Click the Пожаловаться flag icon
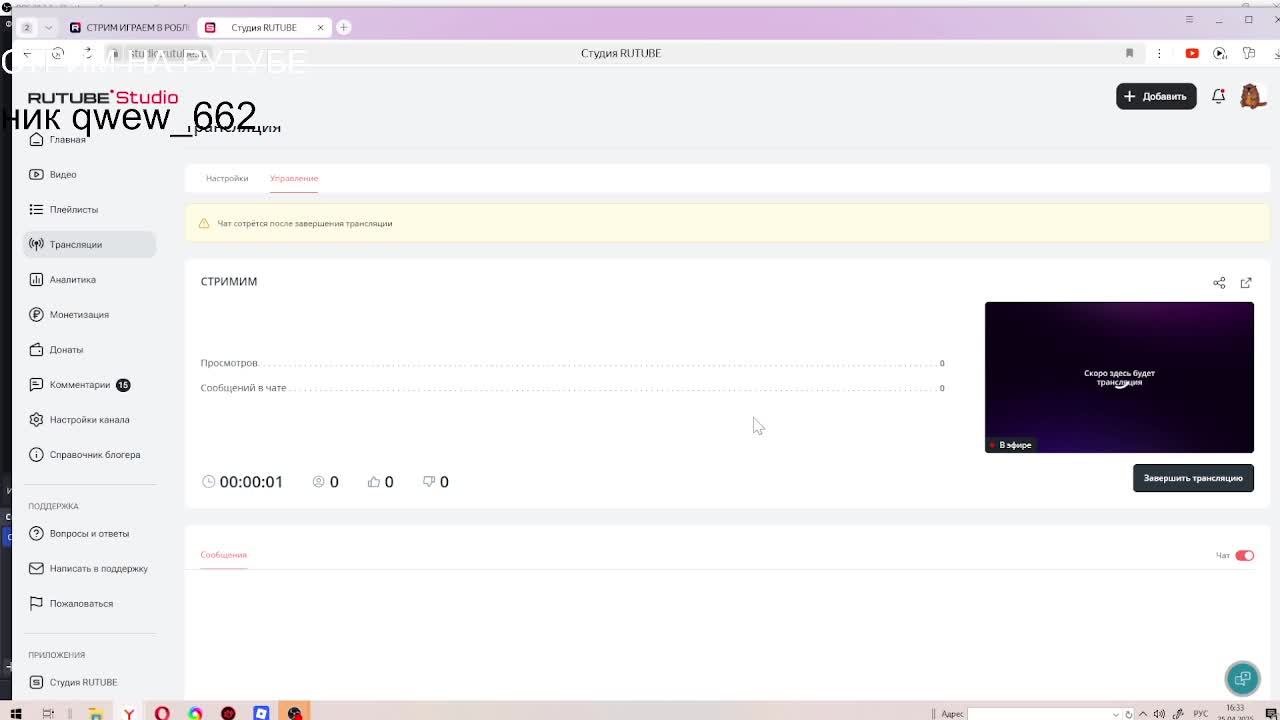Image resolution: width=1280 pixels, height=720 pixels. [x=36, y=603]
